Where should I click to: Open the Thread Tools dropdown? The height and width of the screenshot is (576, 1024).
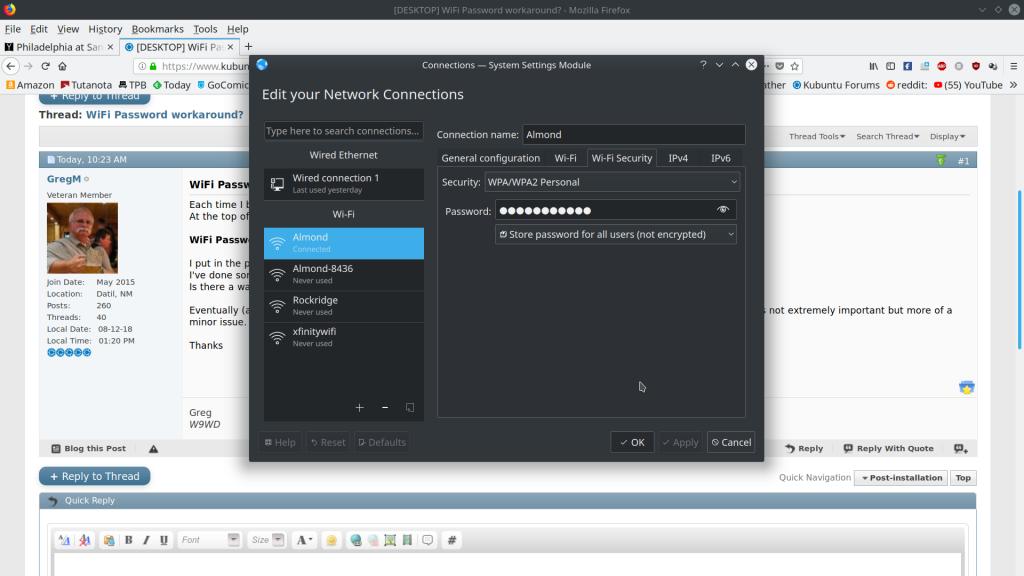(x=816, y=136)
